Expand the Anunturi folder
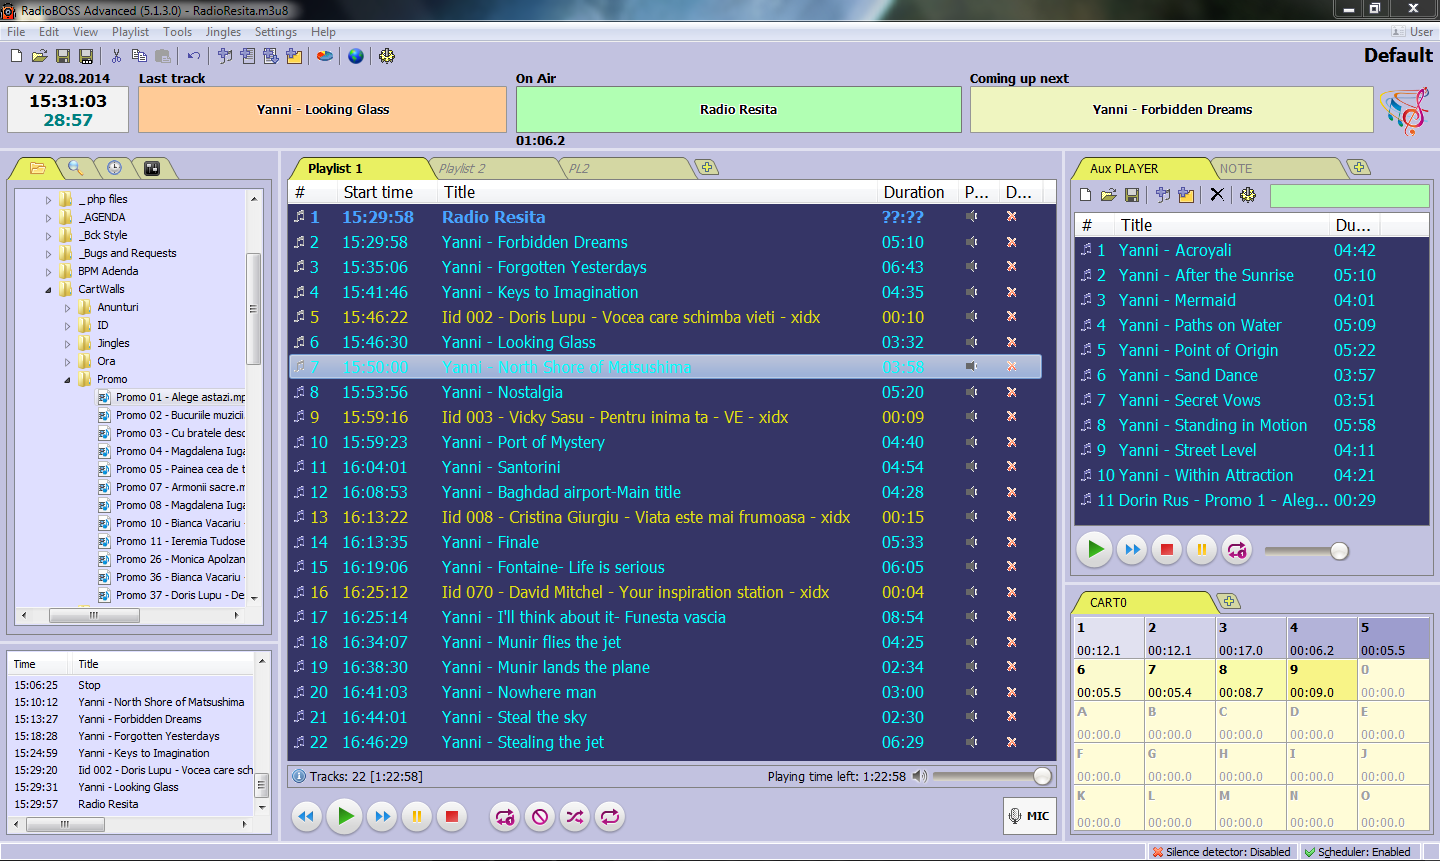This screenshot has width=1440, height=861. (x=67, y=308)
